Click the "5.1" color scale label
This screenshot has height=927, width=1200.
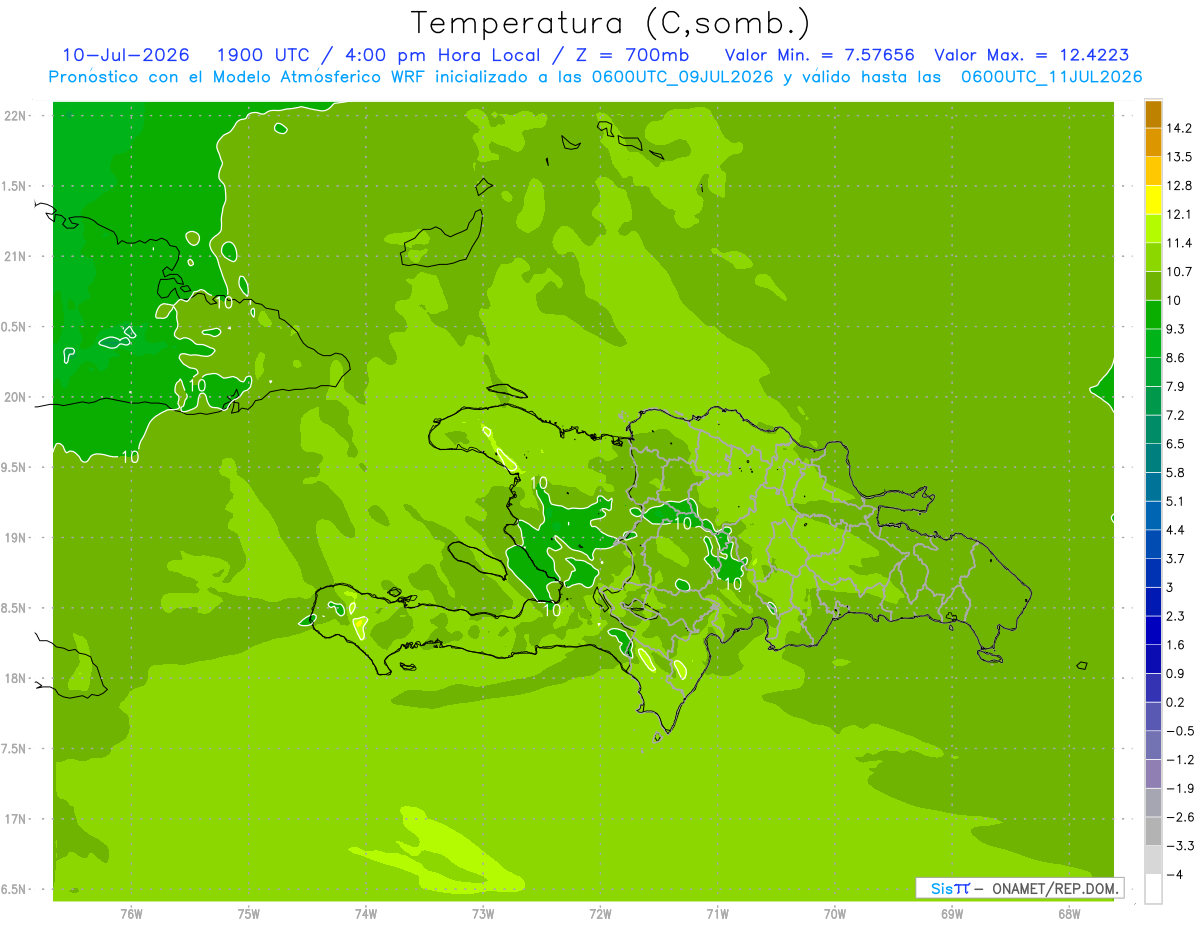(x=1175, y=501)
